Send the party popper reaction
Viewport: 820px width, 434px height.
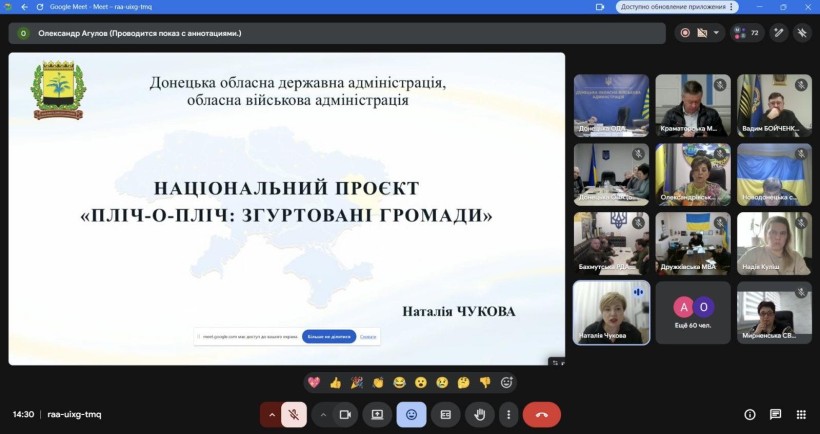[x=357, y=383]
